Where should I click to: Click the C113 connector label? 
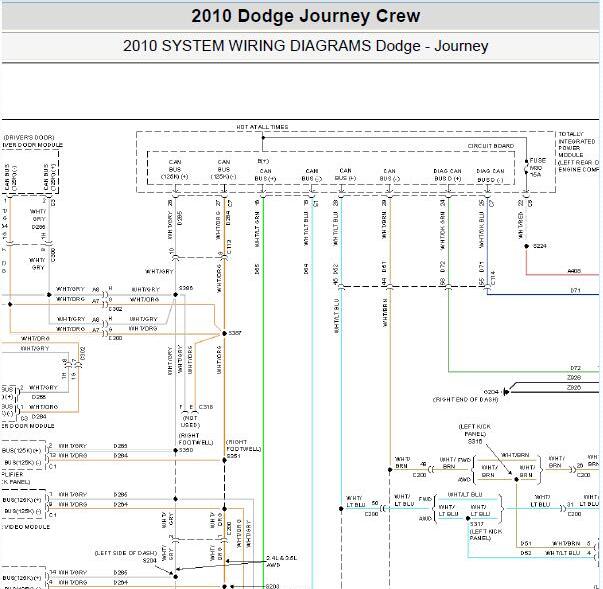click(229, 247)
